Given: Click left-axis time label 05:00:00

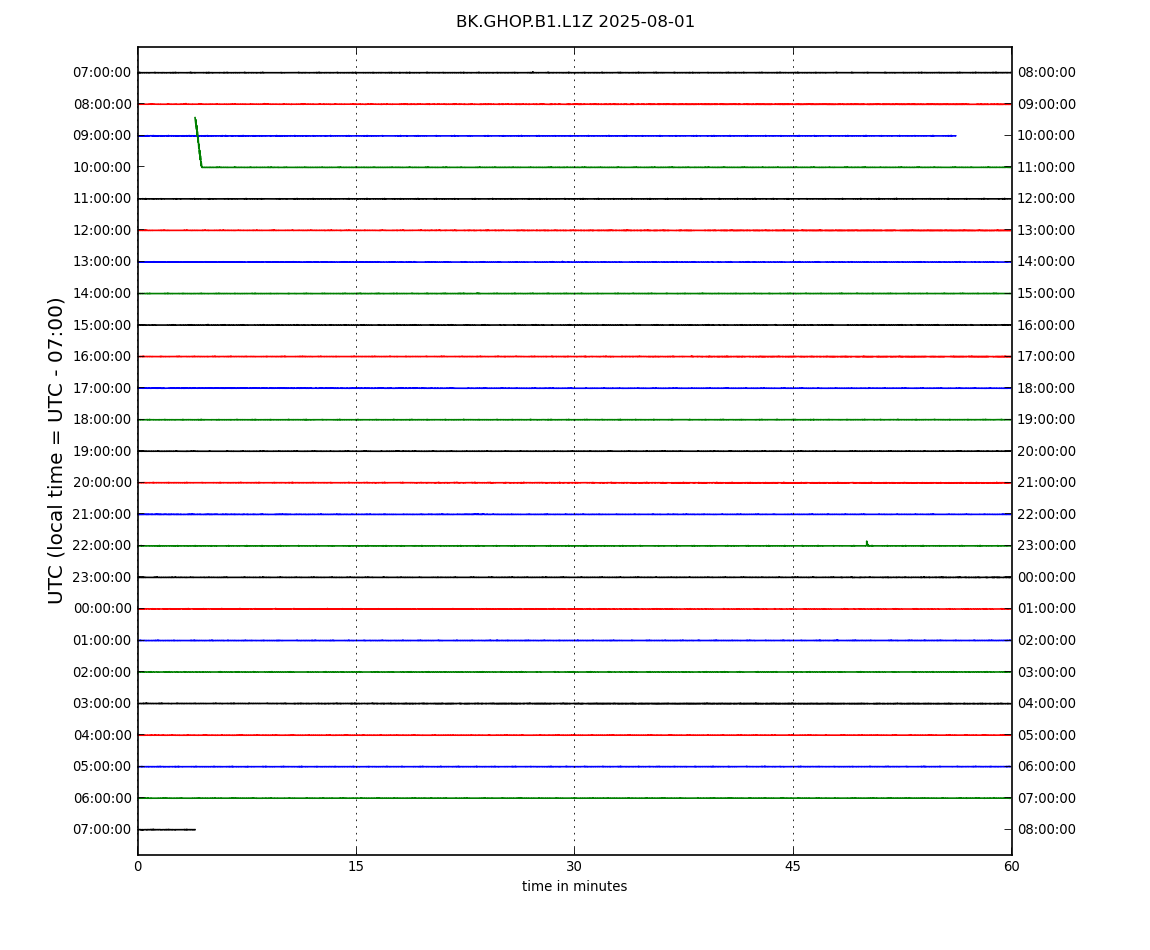Looking at the screenshot, I should [103, 767].
